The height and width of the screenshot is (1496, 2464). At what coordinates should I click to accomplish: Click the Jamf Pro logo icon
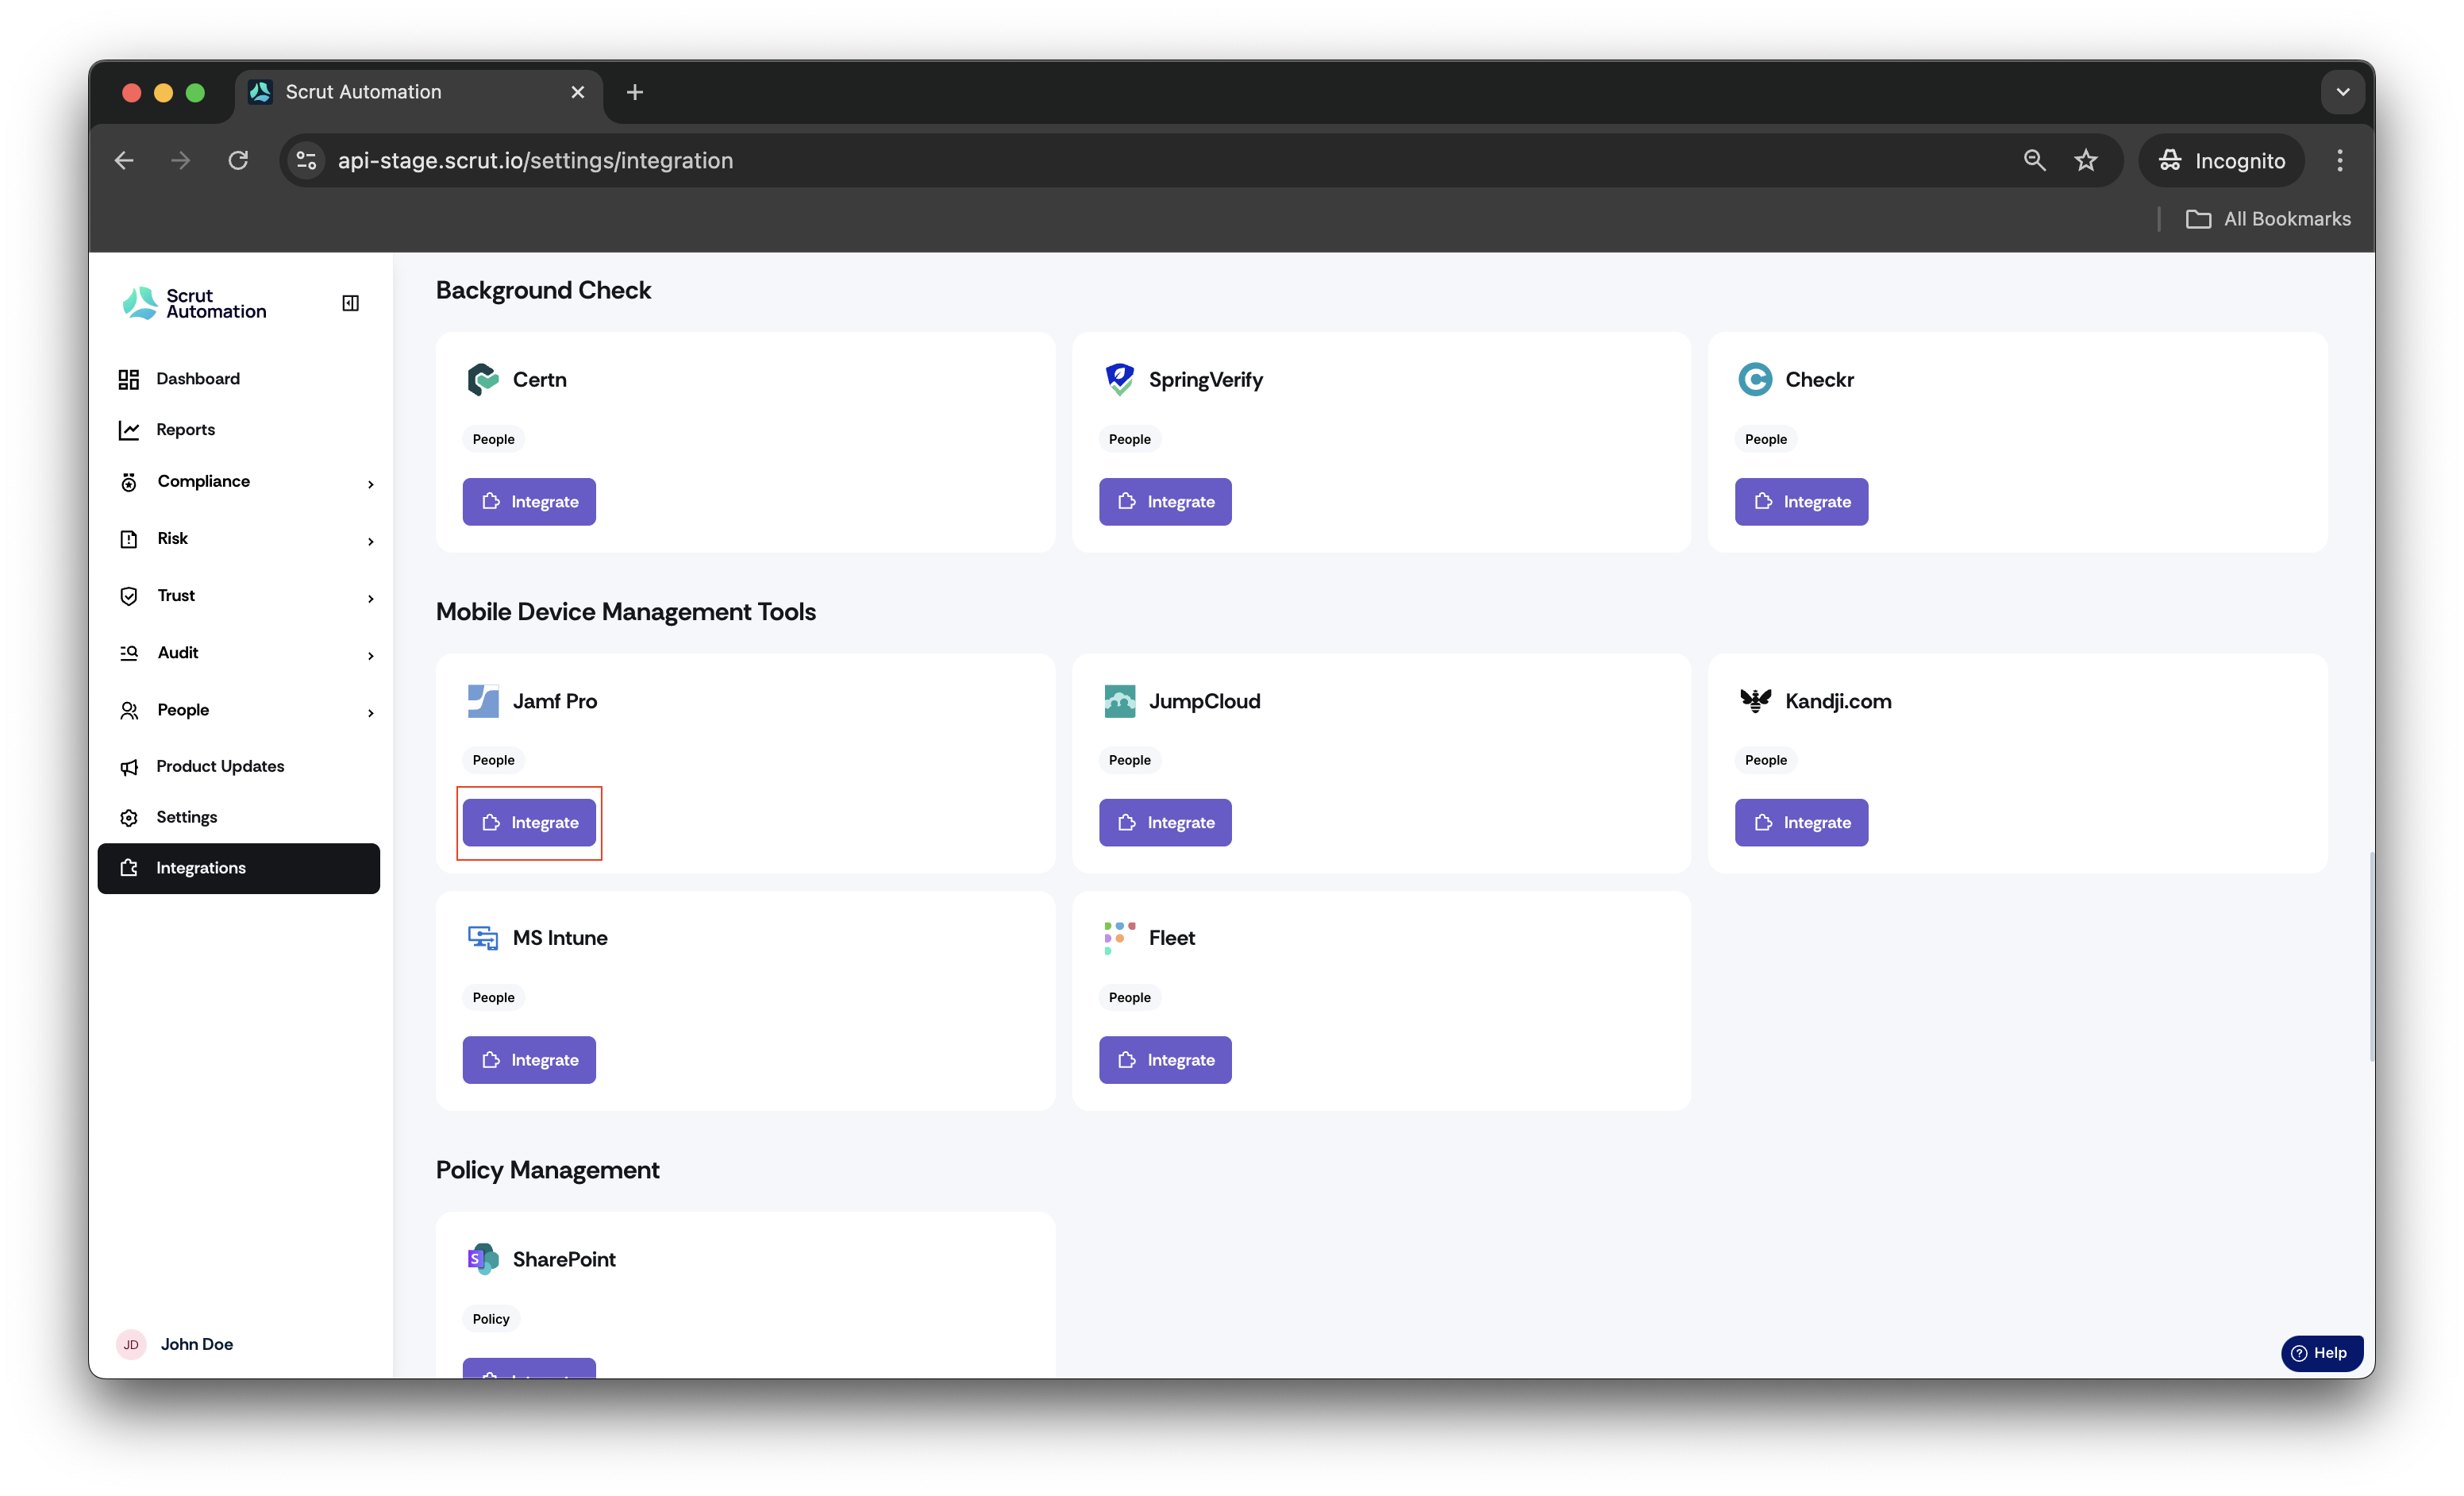click(x=483, y=701)
